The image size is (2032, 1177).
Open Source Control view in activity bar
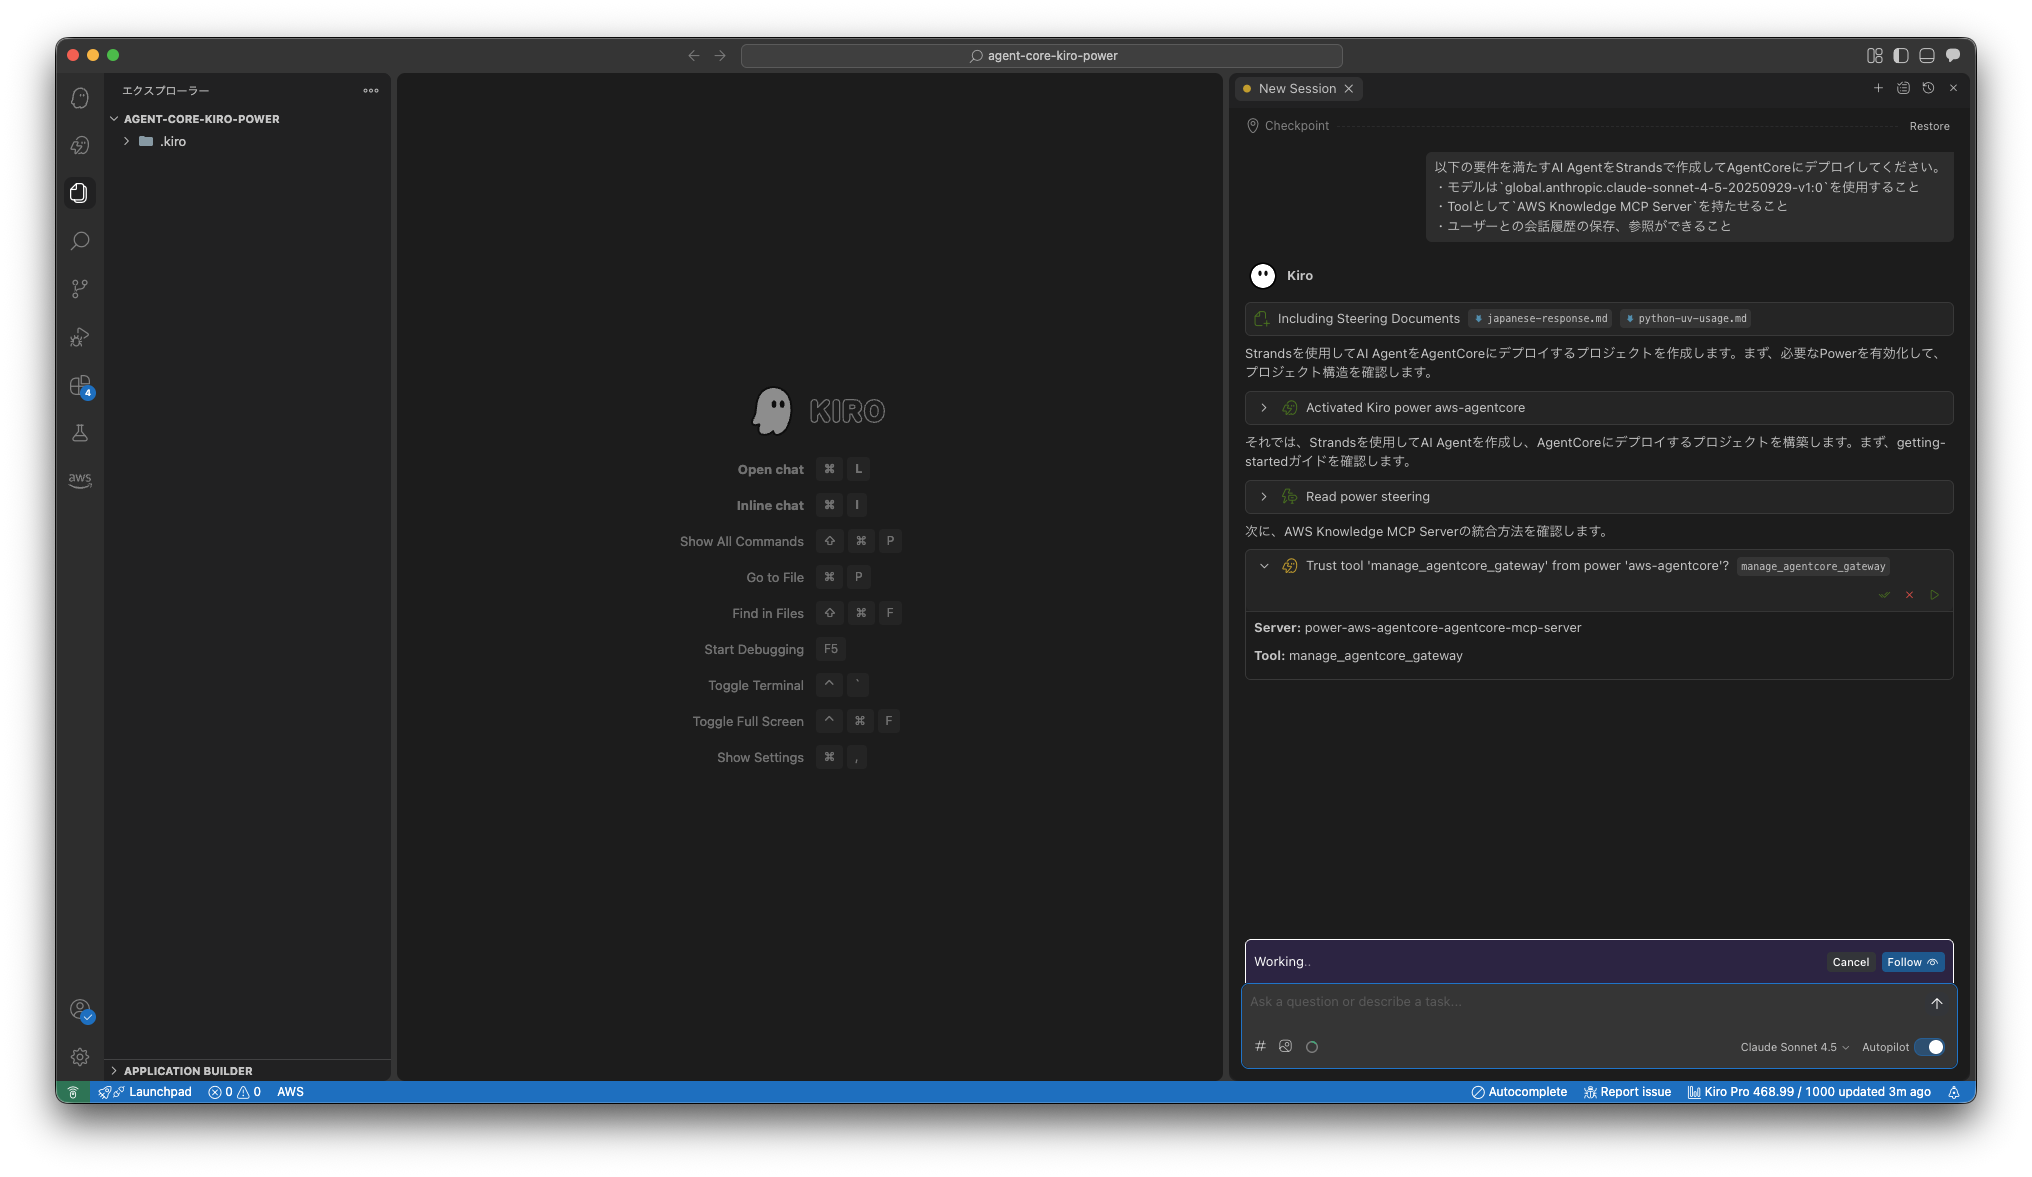pyautogui.click(x=80, y=289)
